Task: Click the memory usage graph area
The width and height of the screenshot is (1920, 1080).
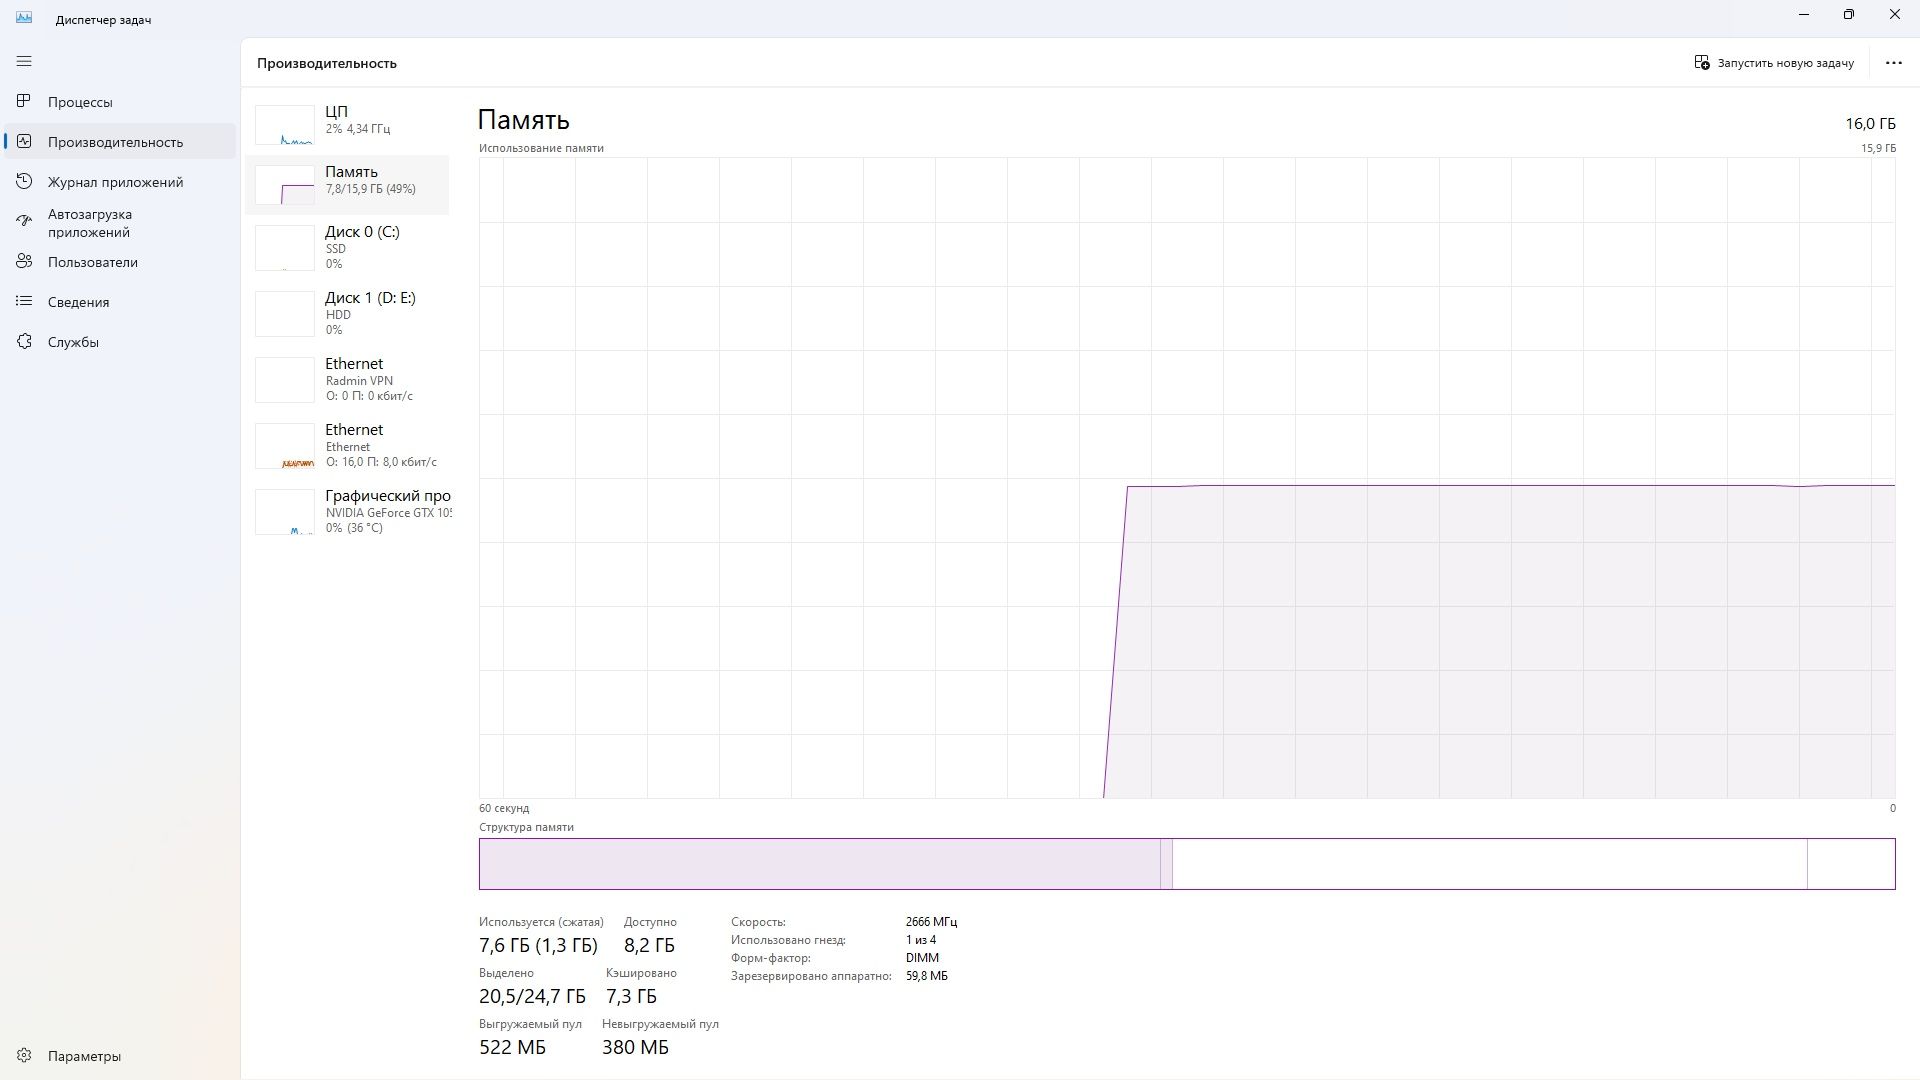Action: [x=1187, y=478]
